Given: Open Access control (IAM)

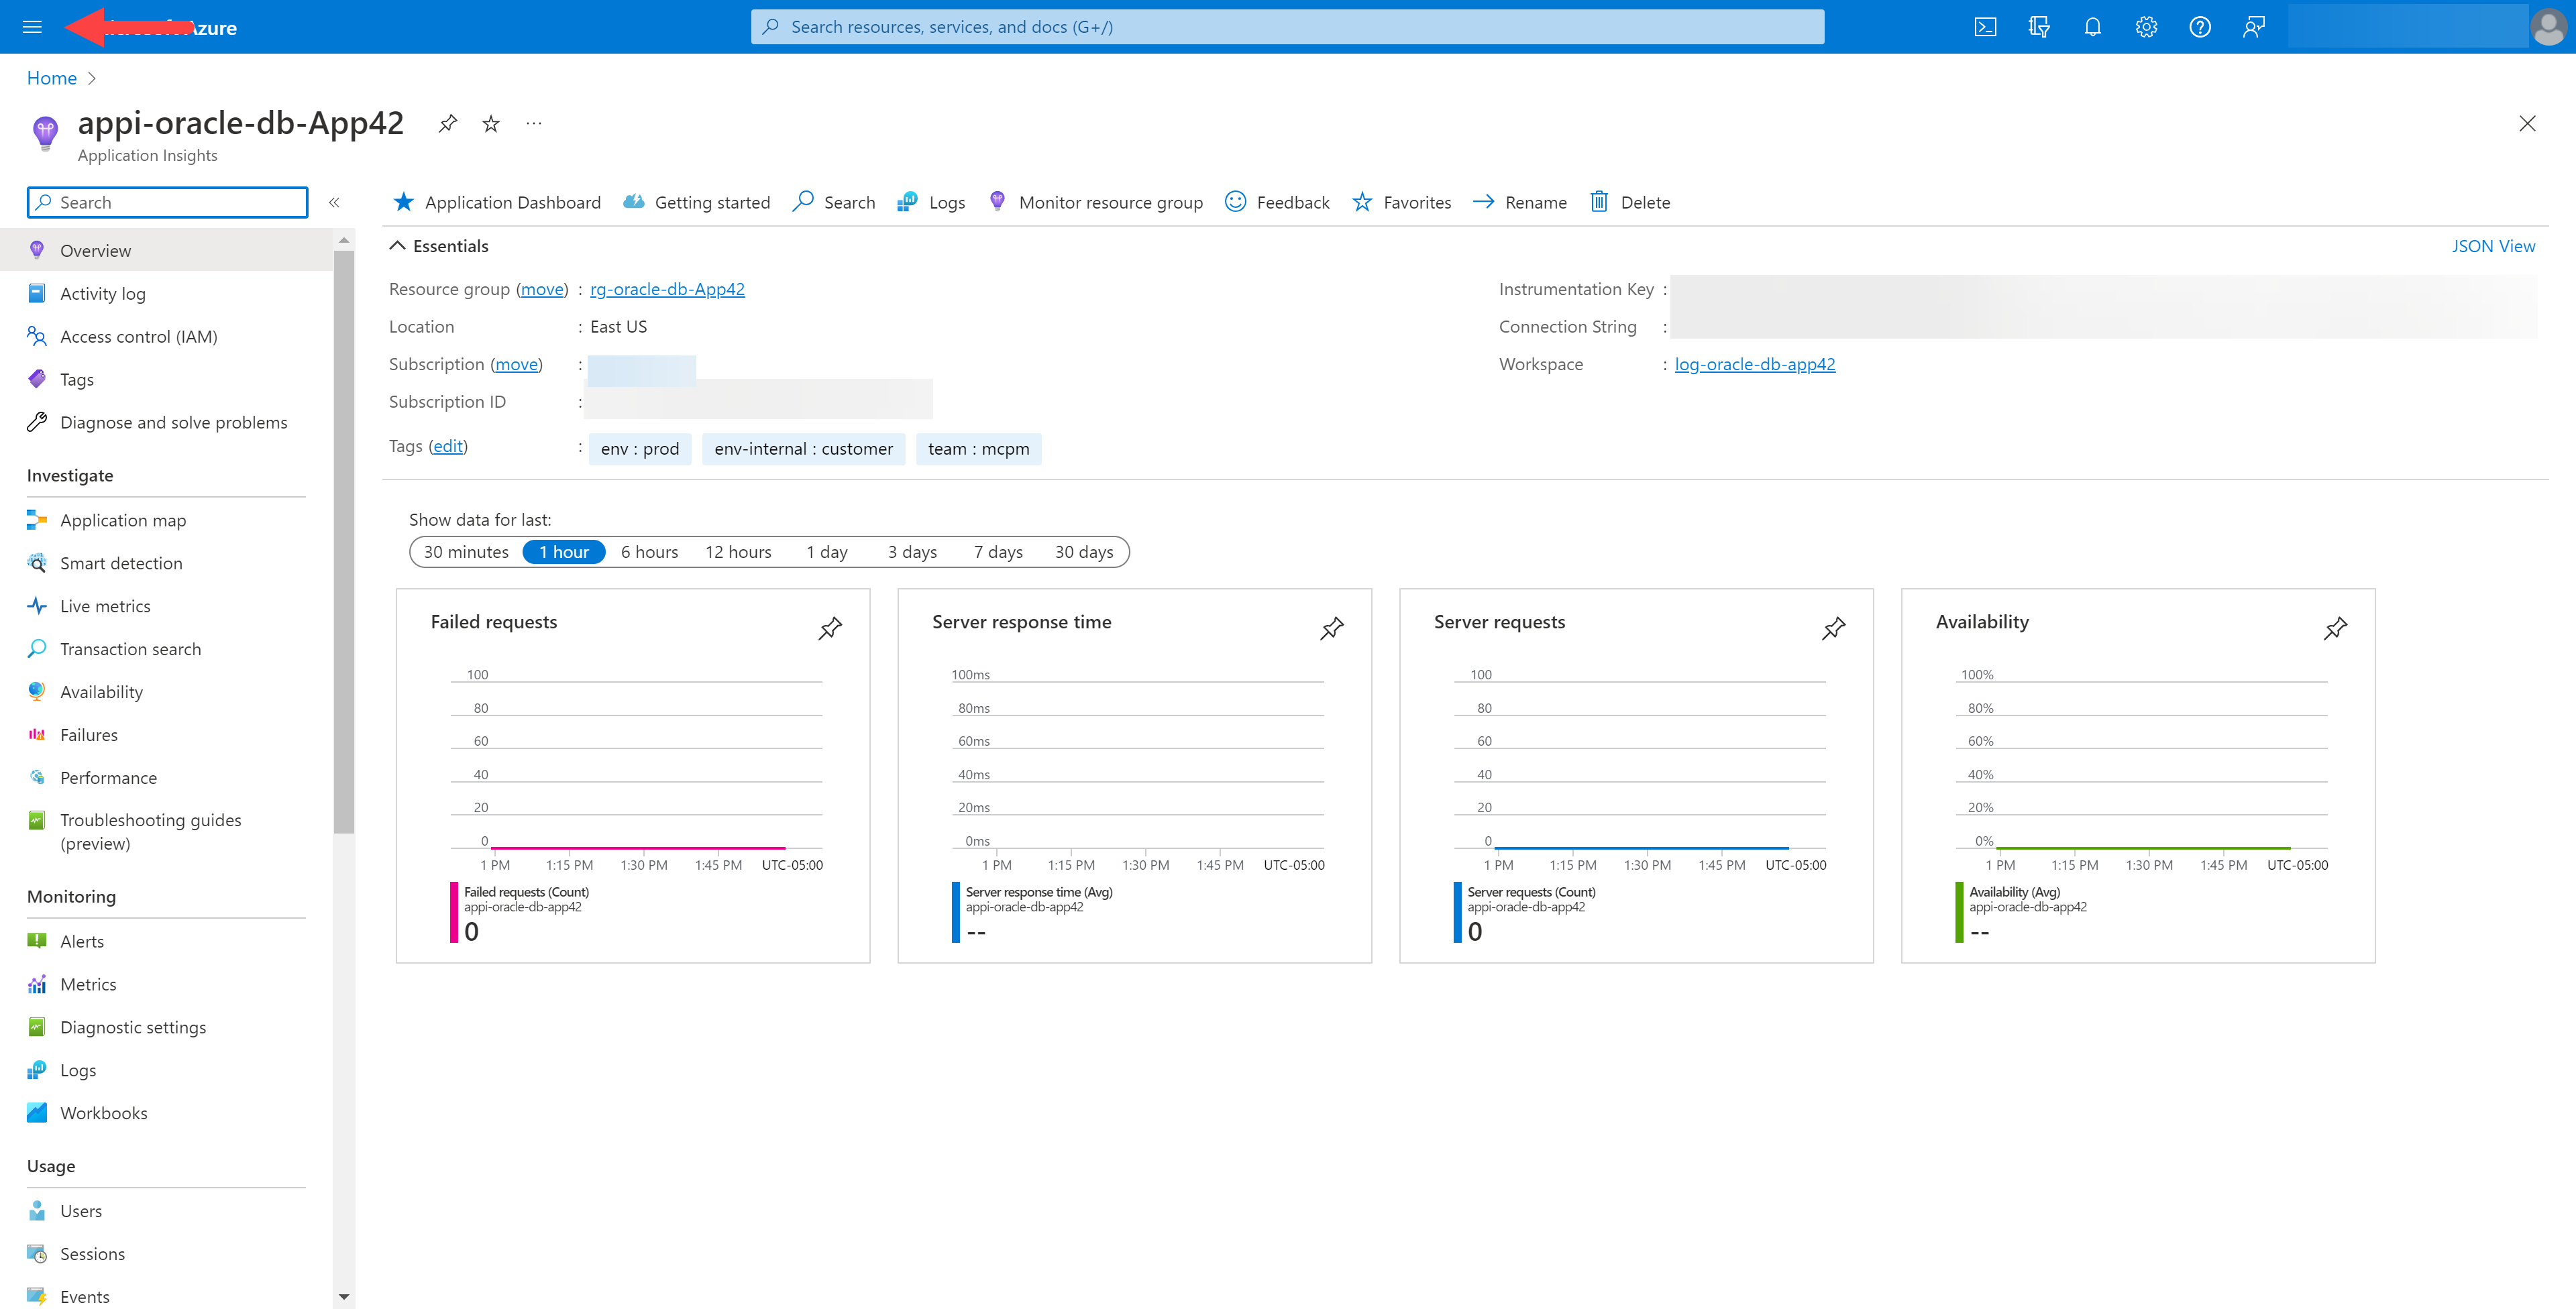Looking at the screenshot, I should coord(166,336).
